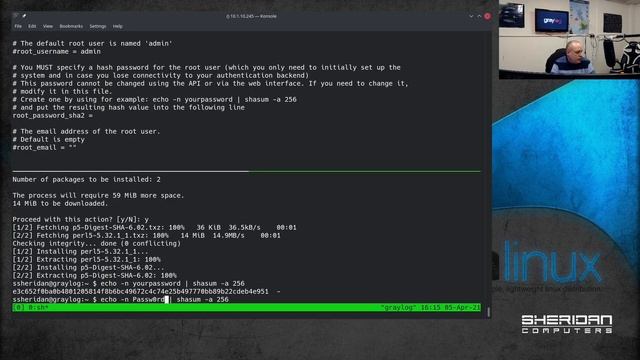Open the View menu
The height and width of the screenshot is (360, 640).
48,26
